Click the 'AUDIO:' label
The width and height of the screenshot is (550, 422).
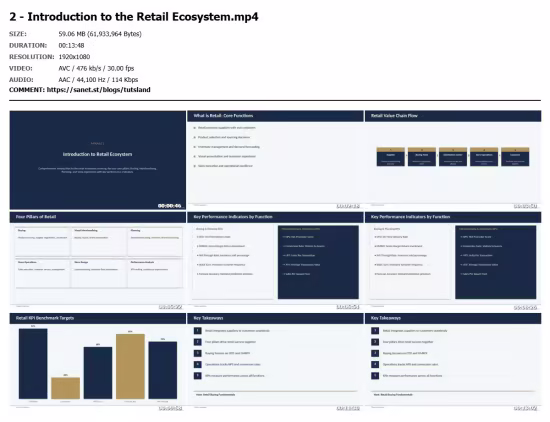point(21,80)
